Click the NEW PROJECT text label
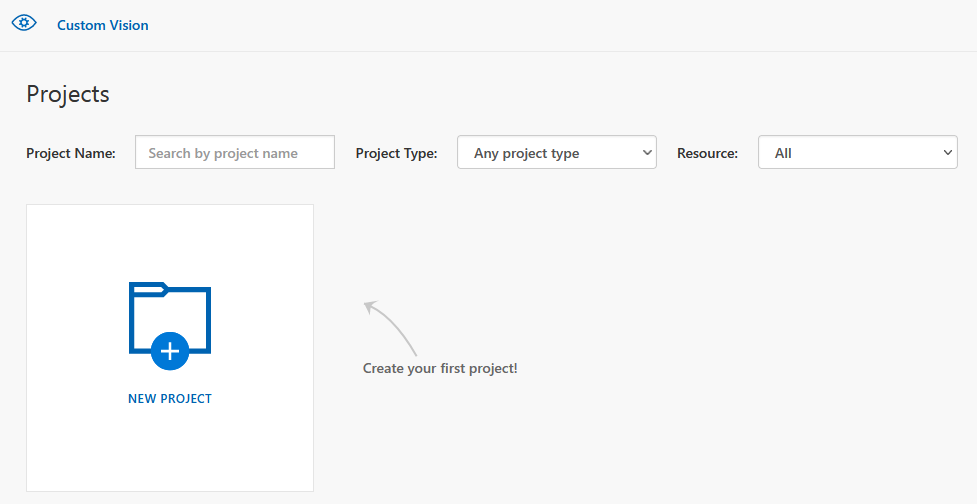The height and width of the screenshot is (504, 977). (170, 399)
